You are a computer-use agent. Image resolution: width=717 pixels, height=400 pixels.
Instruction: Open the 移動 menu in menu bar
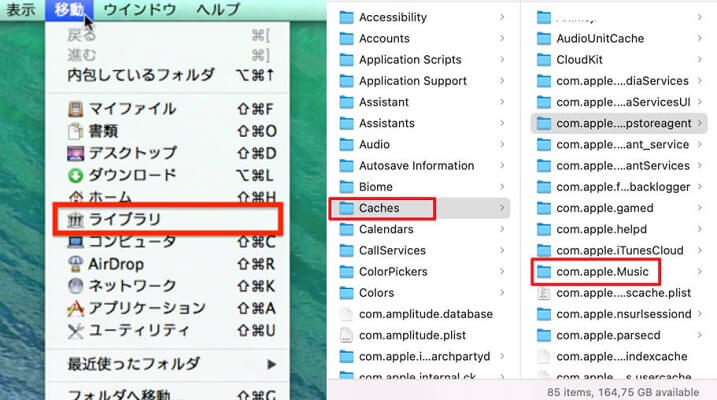tap(69, 10)
